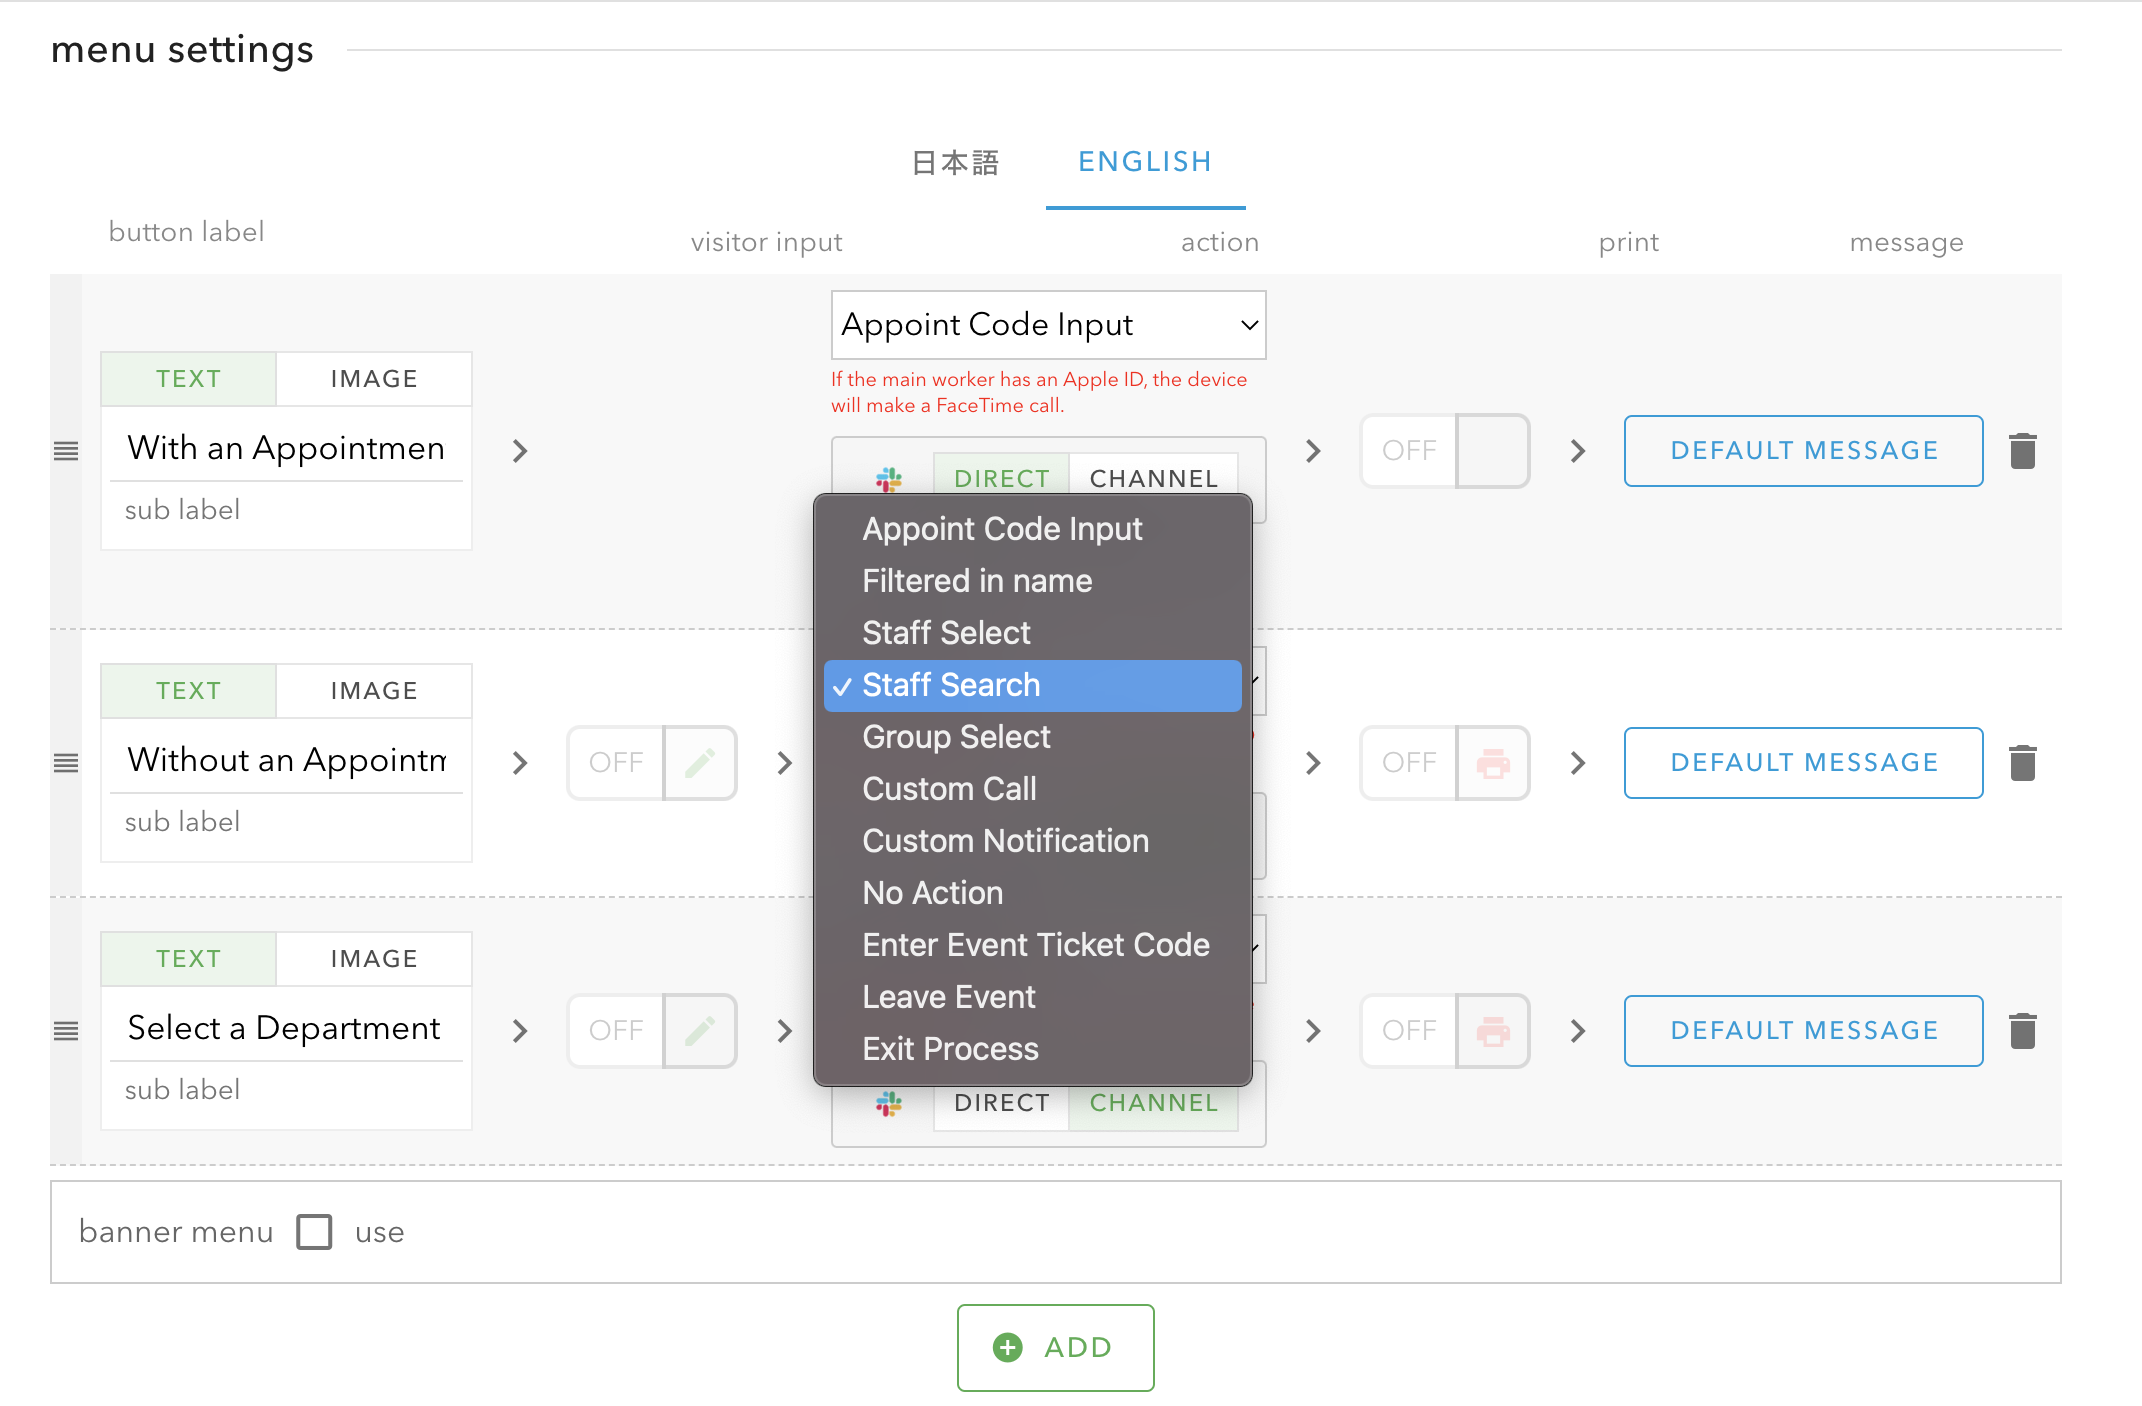Open the "Appoint Code Input" action dropdown
This screenshot has height=1406, width=2142.
pos(1047,324)
